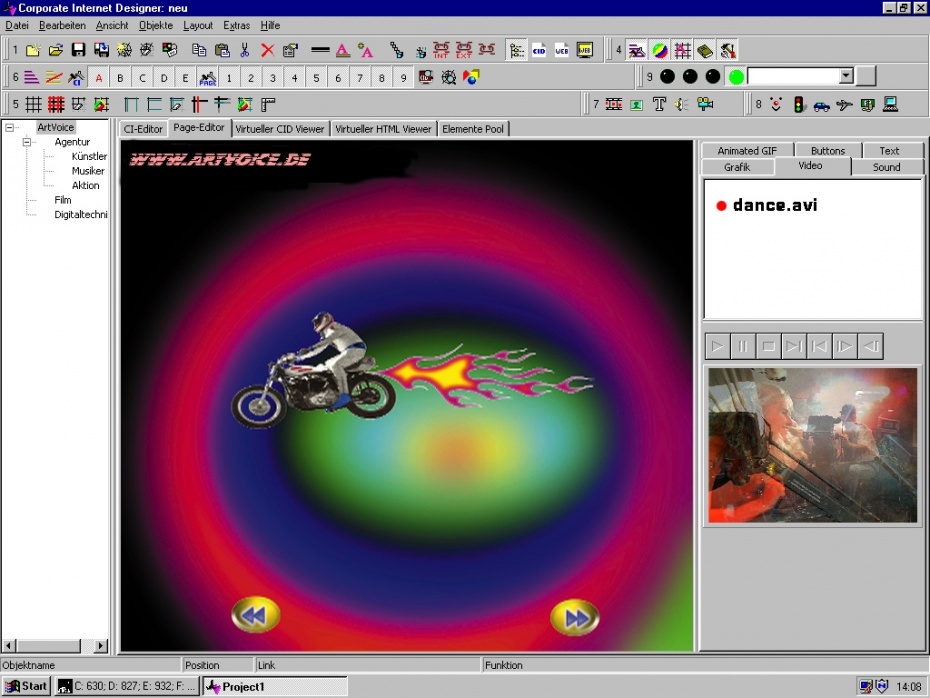Click the blue car icon
930x698 pixels.
point(821,106)
